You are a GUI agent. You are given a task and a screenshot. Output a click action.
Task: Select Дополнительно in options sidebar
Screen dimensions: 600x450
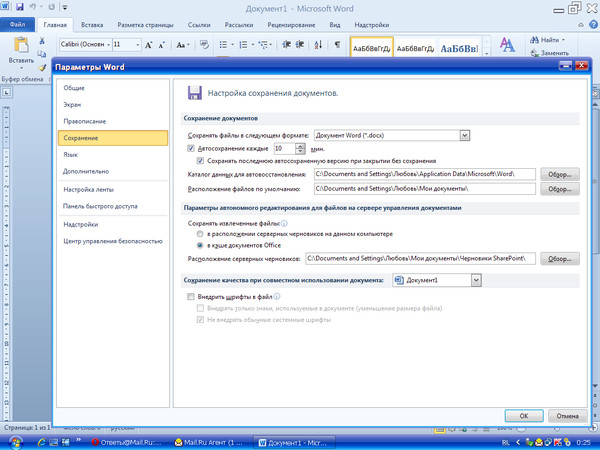(x=112, y=171)
